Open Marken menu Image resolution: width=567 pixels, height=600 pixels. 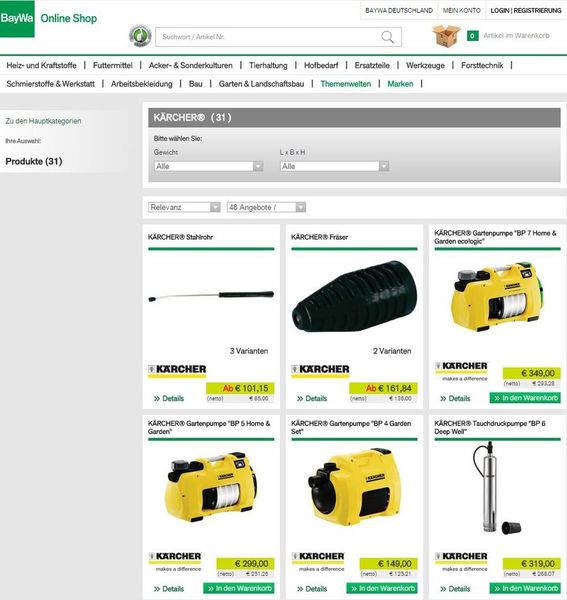point(400,84)
